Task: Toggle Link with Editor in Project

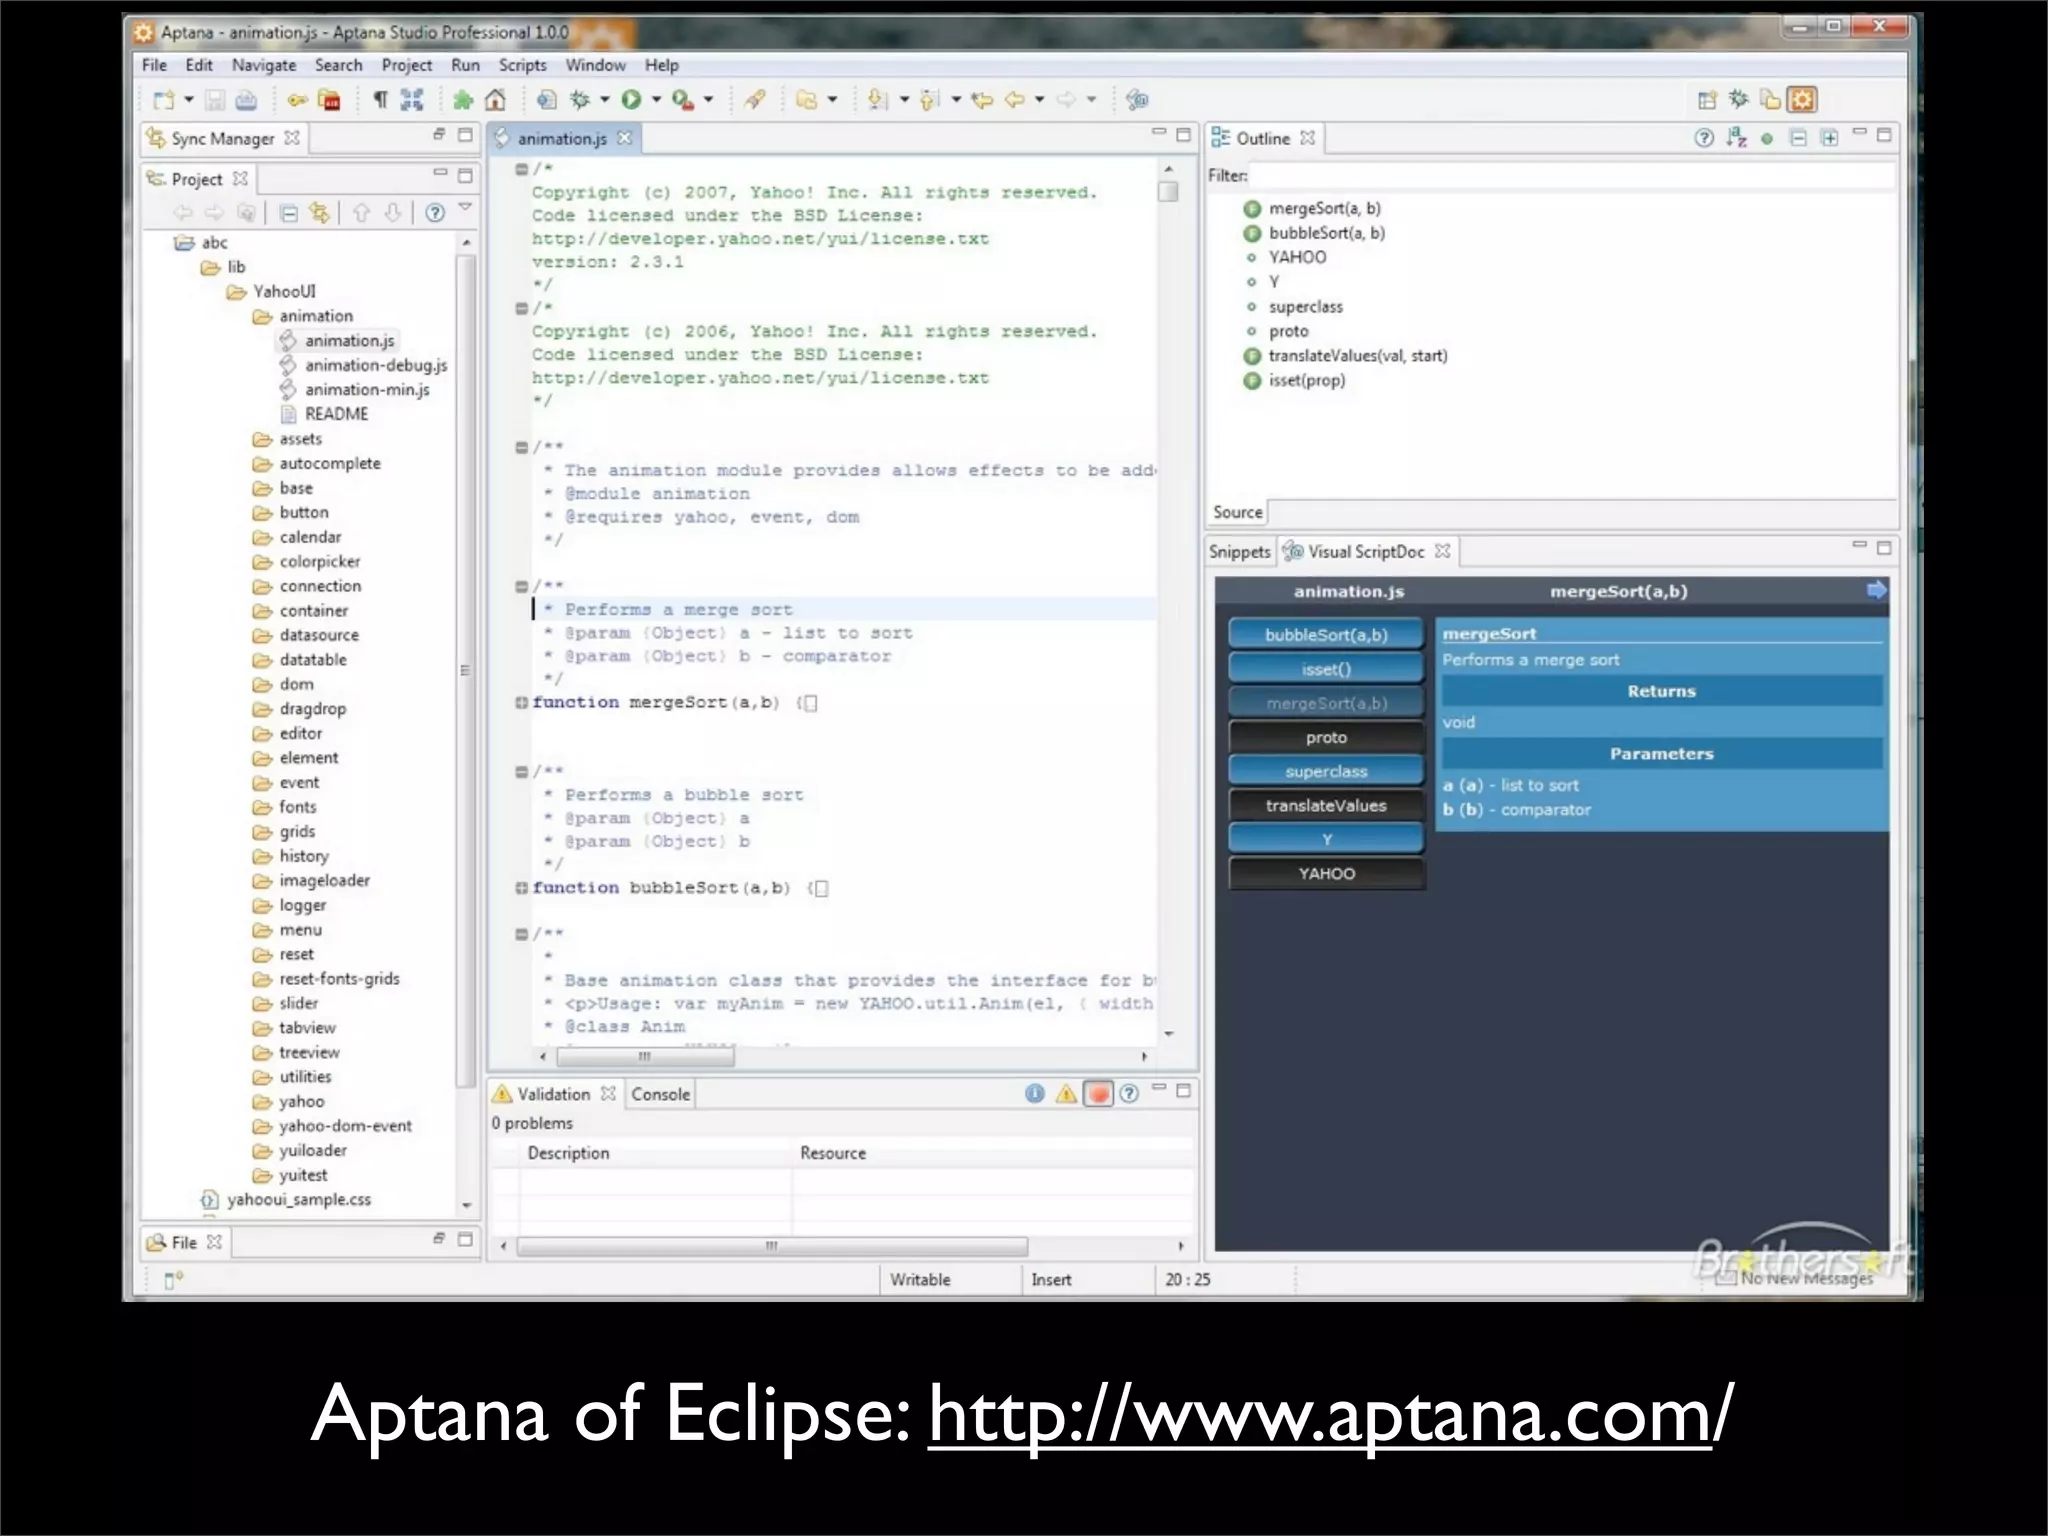Action: pyautogui.click(x=319, y=212)
